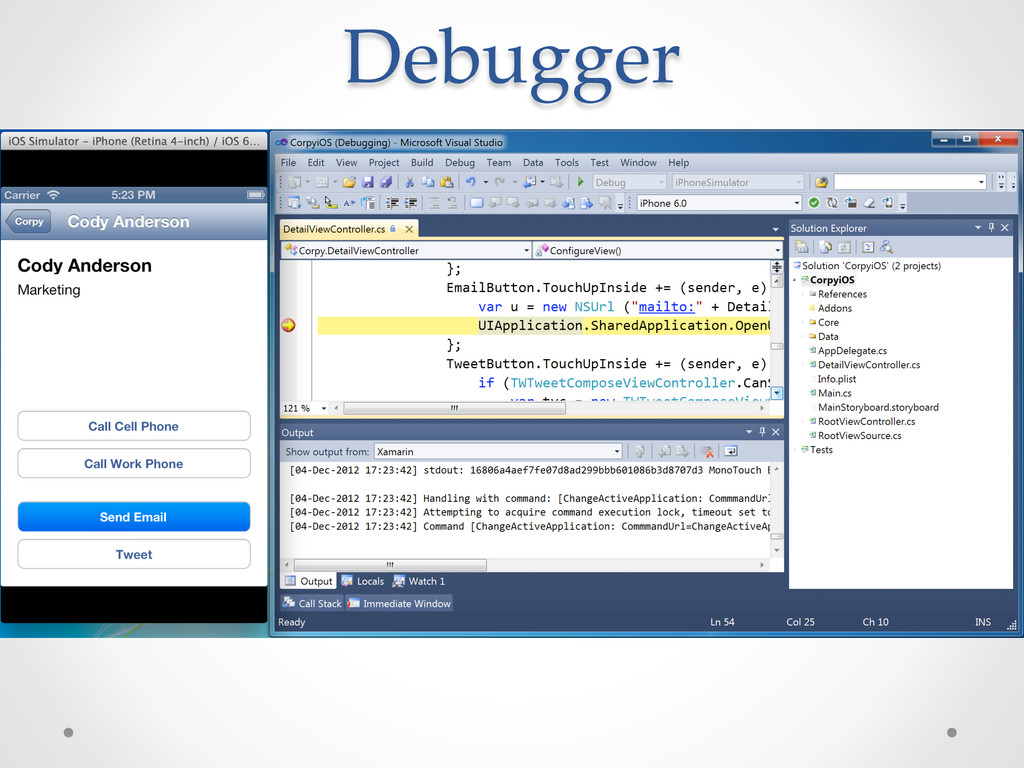Open the Call Stack tab
The width and height of the screenshot is (1024, 768).
(312, 603)
